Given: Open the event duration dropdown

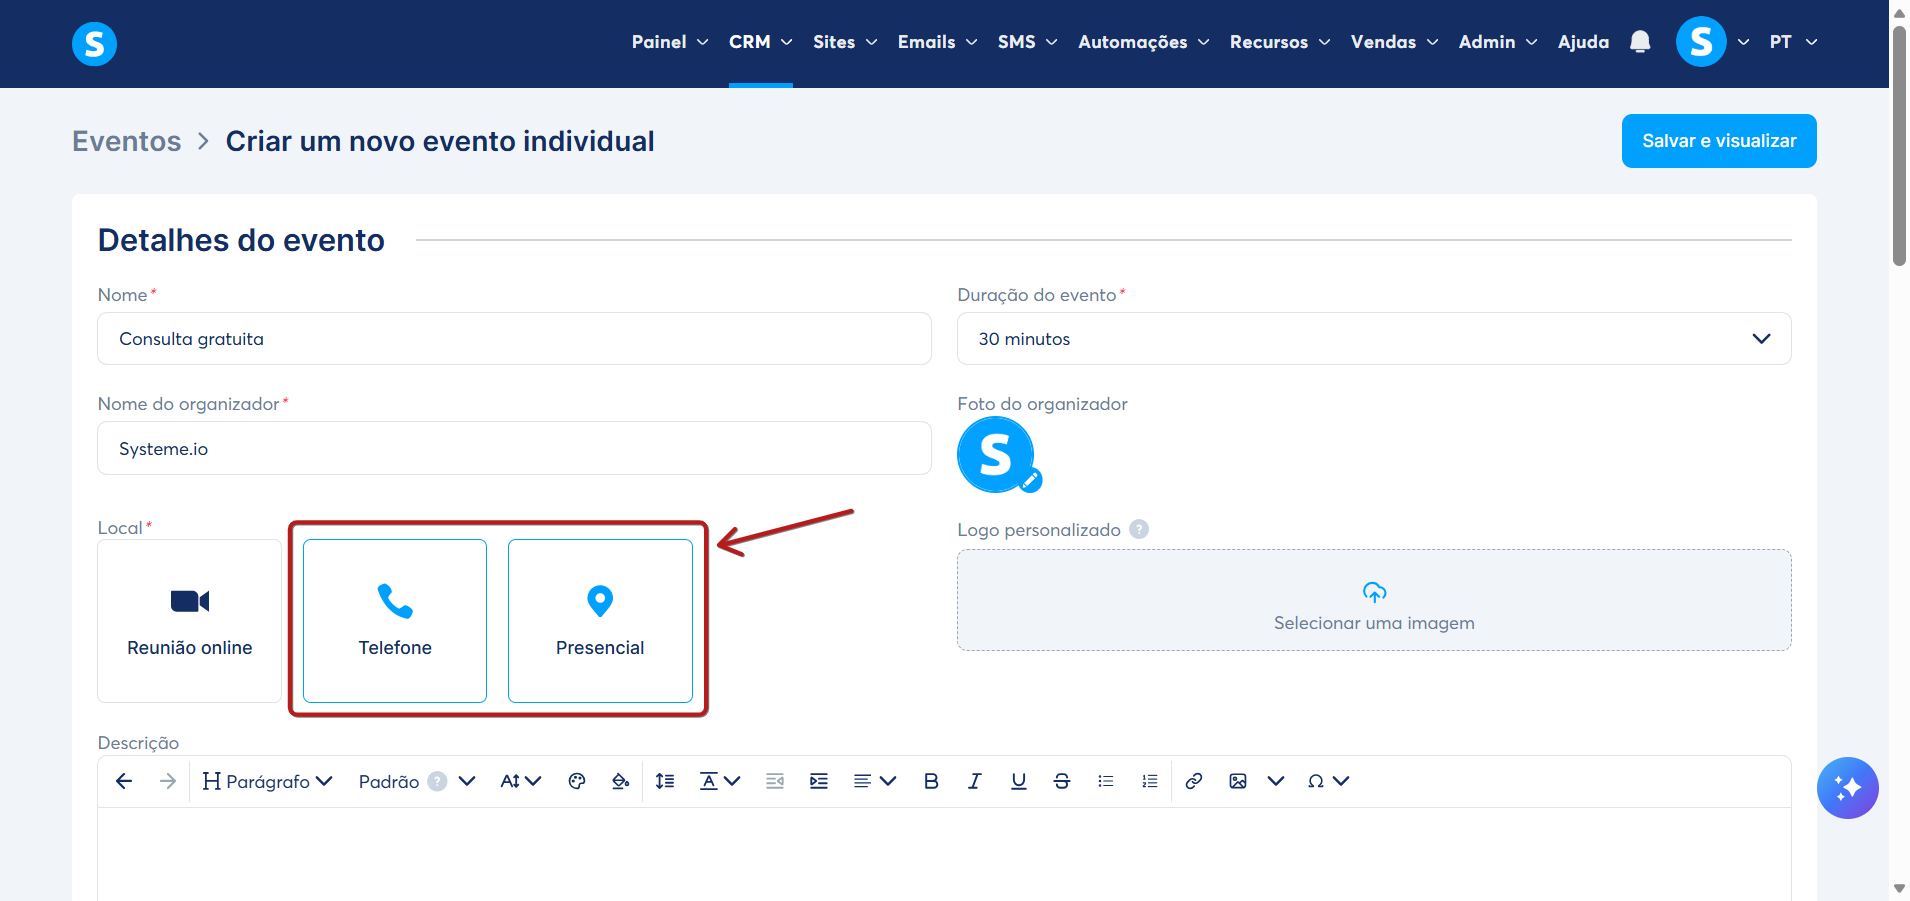Looking at the screenshot, I should pyautogui.click(x=1374, y=339).
